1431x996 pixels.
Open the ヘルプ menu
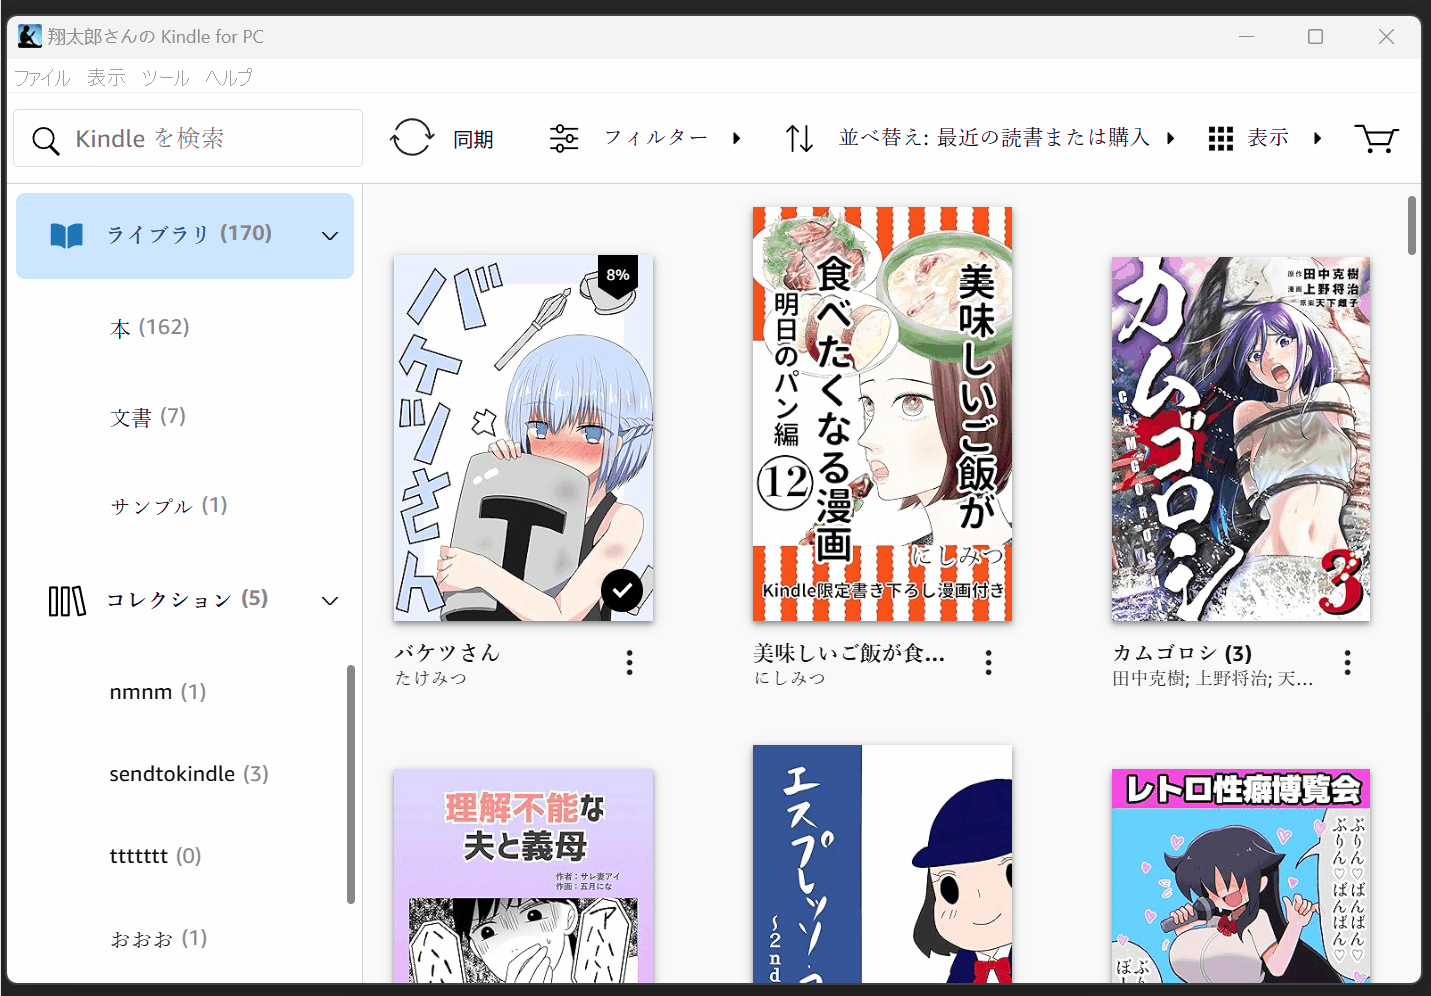228,77
